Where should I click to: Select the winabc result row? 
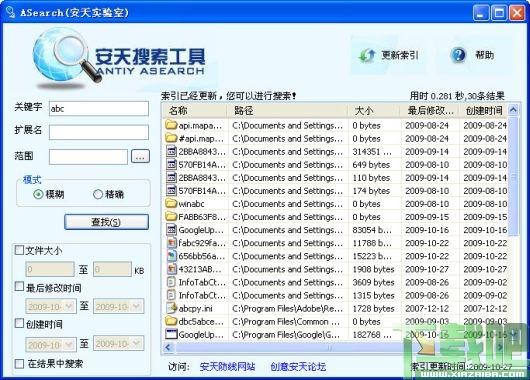click(337, 204)
